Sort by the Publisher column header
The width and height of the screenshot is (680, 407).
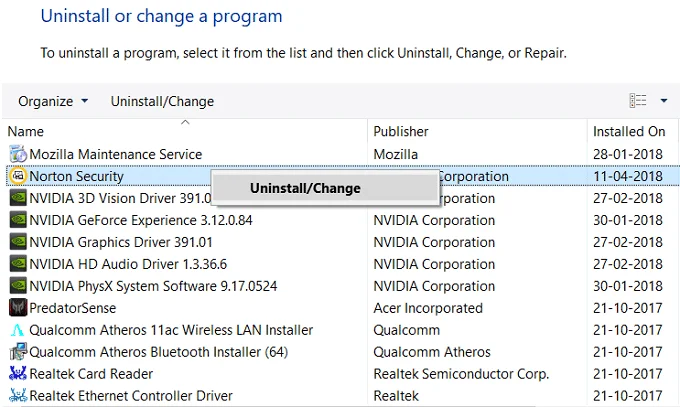(x=401, y=131)
